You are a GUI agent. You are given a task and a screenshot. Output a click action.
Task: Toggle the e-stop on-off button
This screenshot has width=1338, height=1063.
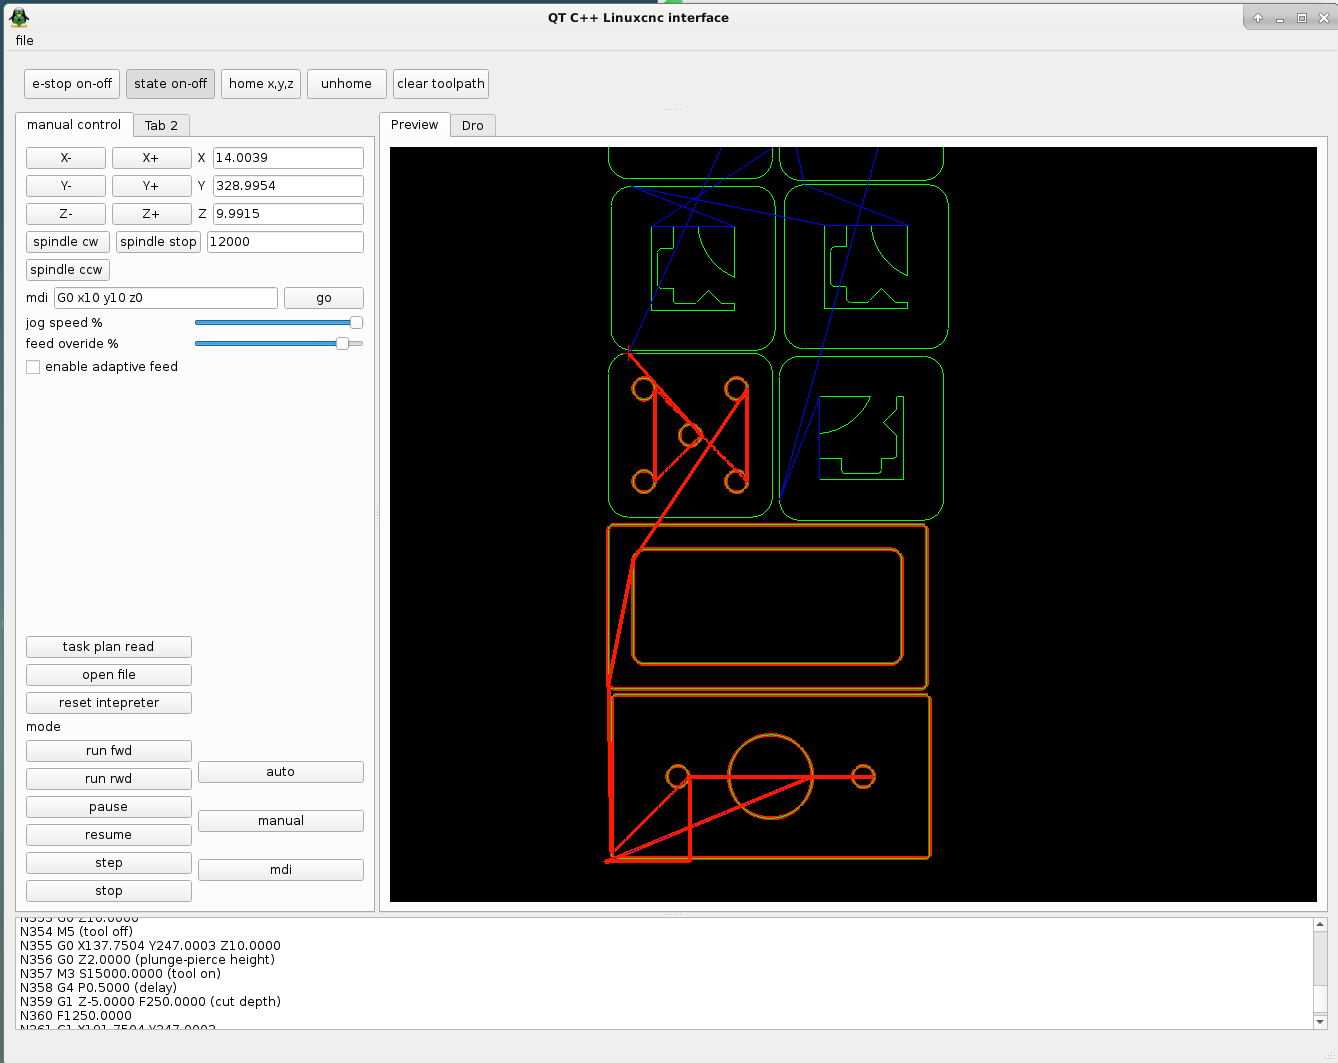72,84
